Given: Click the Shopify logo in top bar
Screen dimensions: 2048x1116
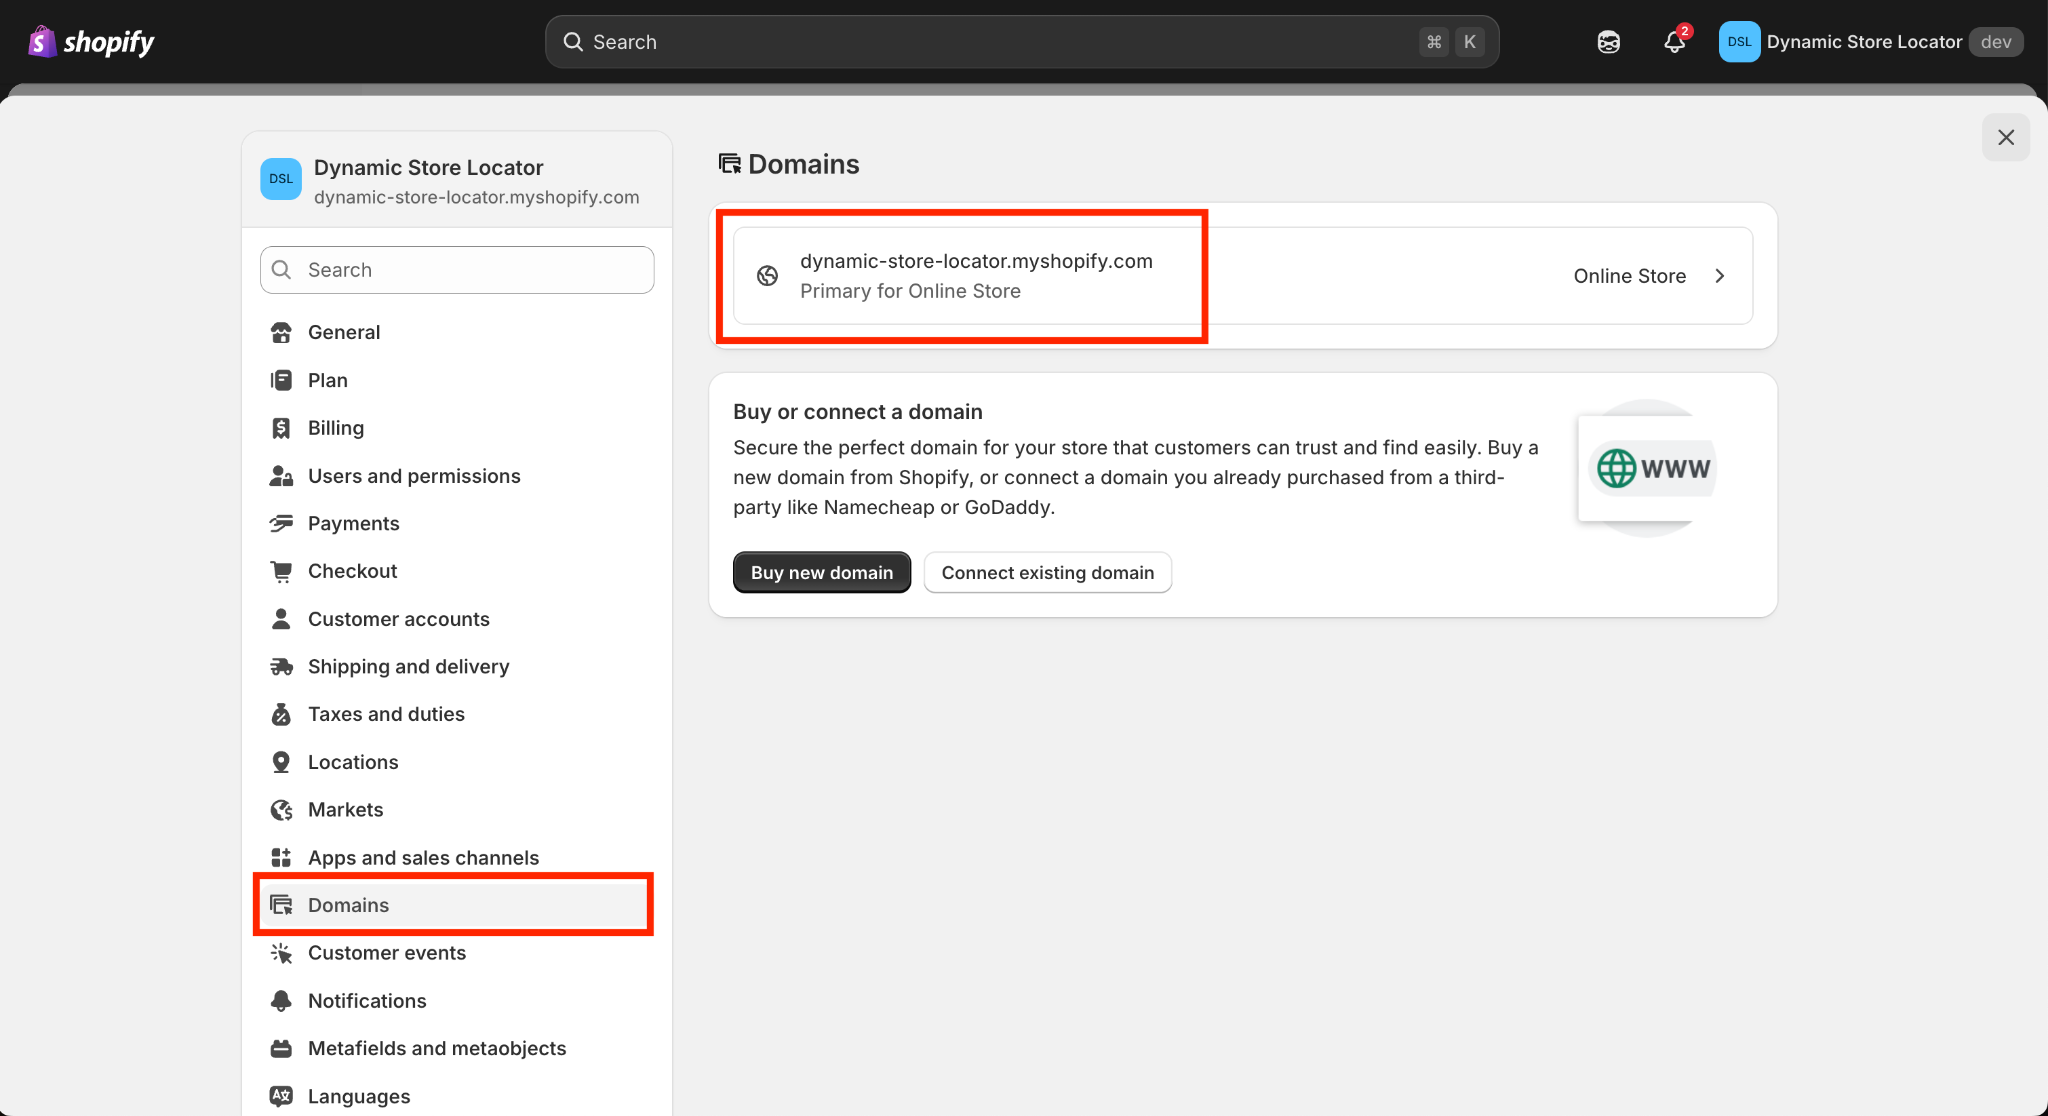Looking at the screenshot, I should tap(91, 42).
